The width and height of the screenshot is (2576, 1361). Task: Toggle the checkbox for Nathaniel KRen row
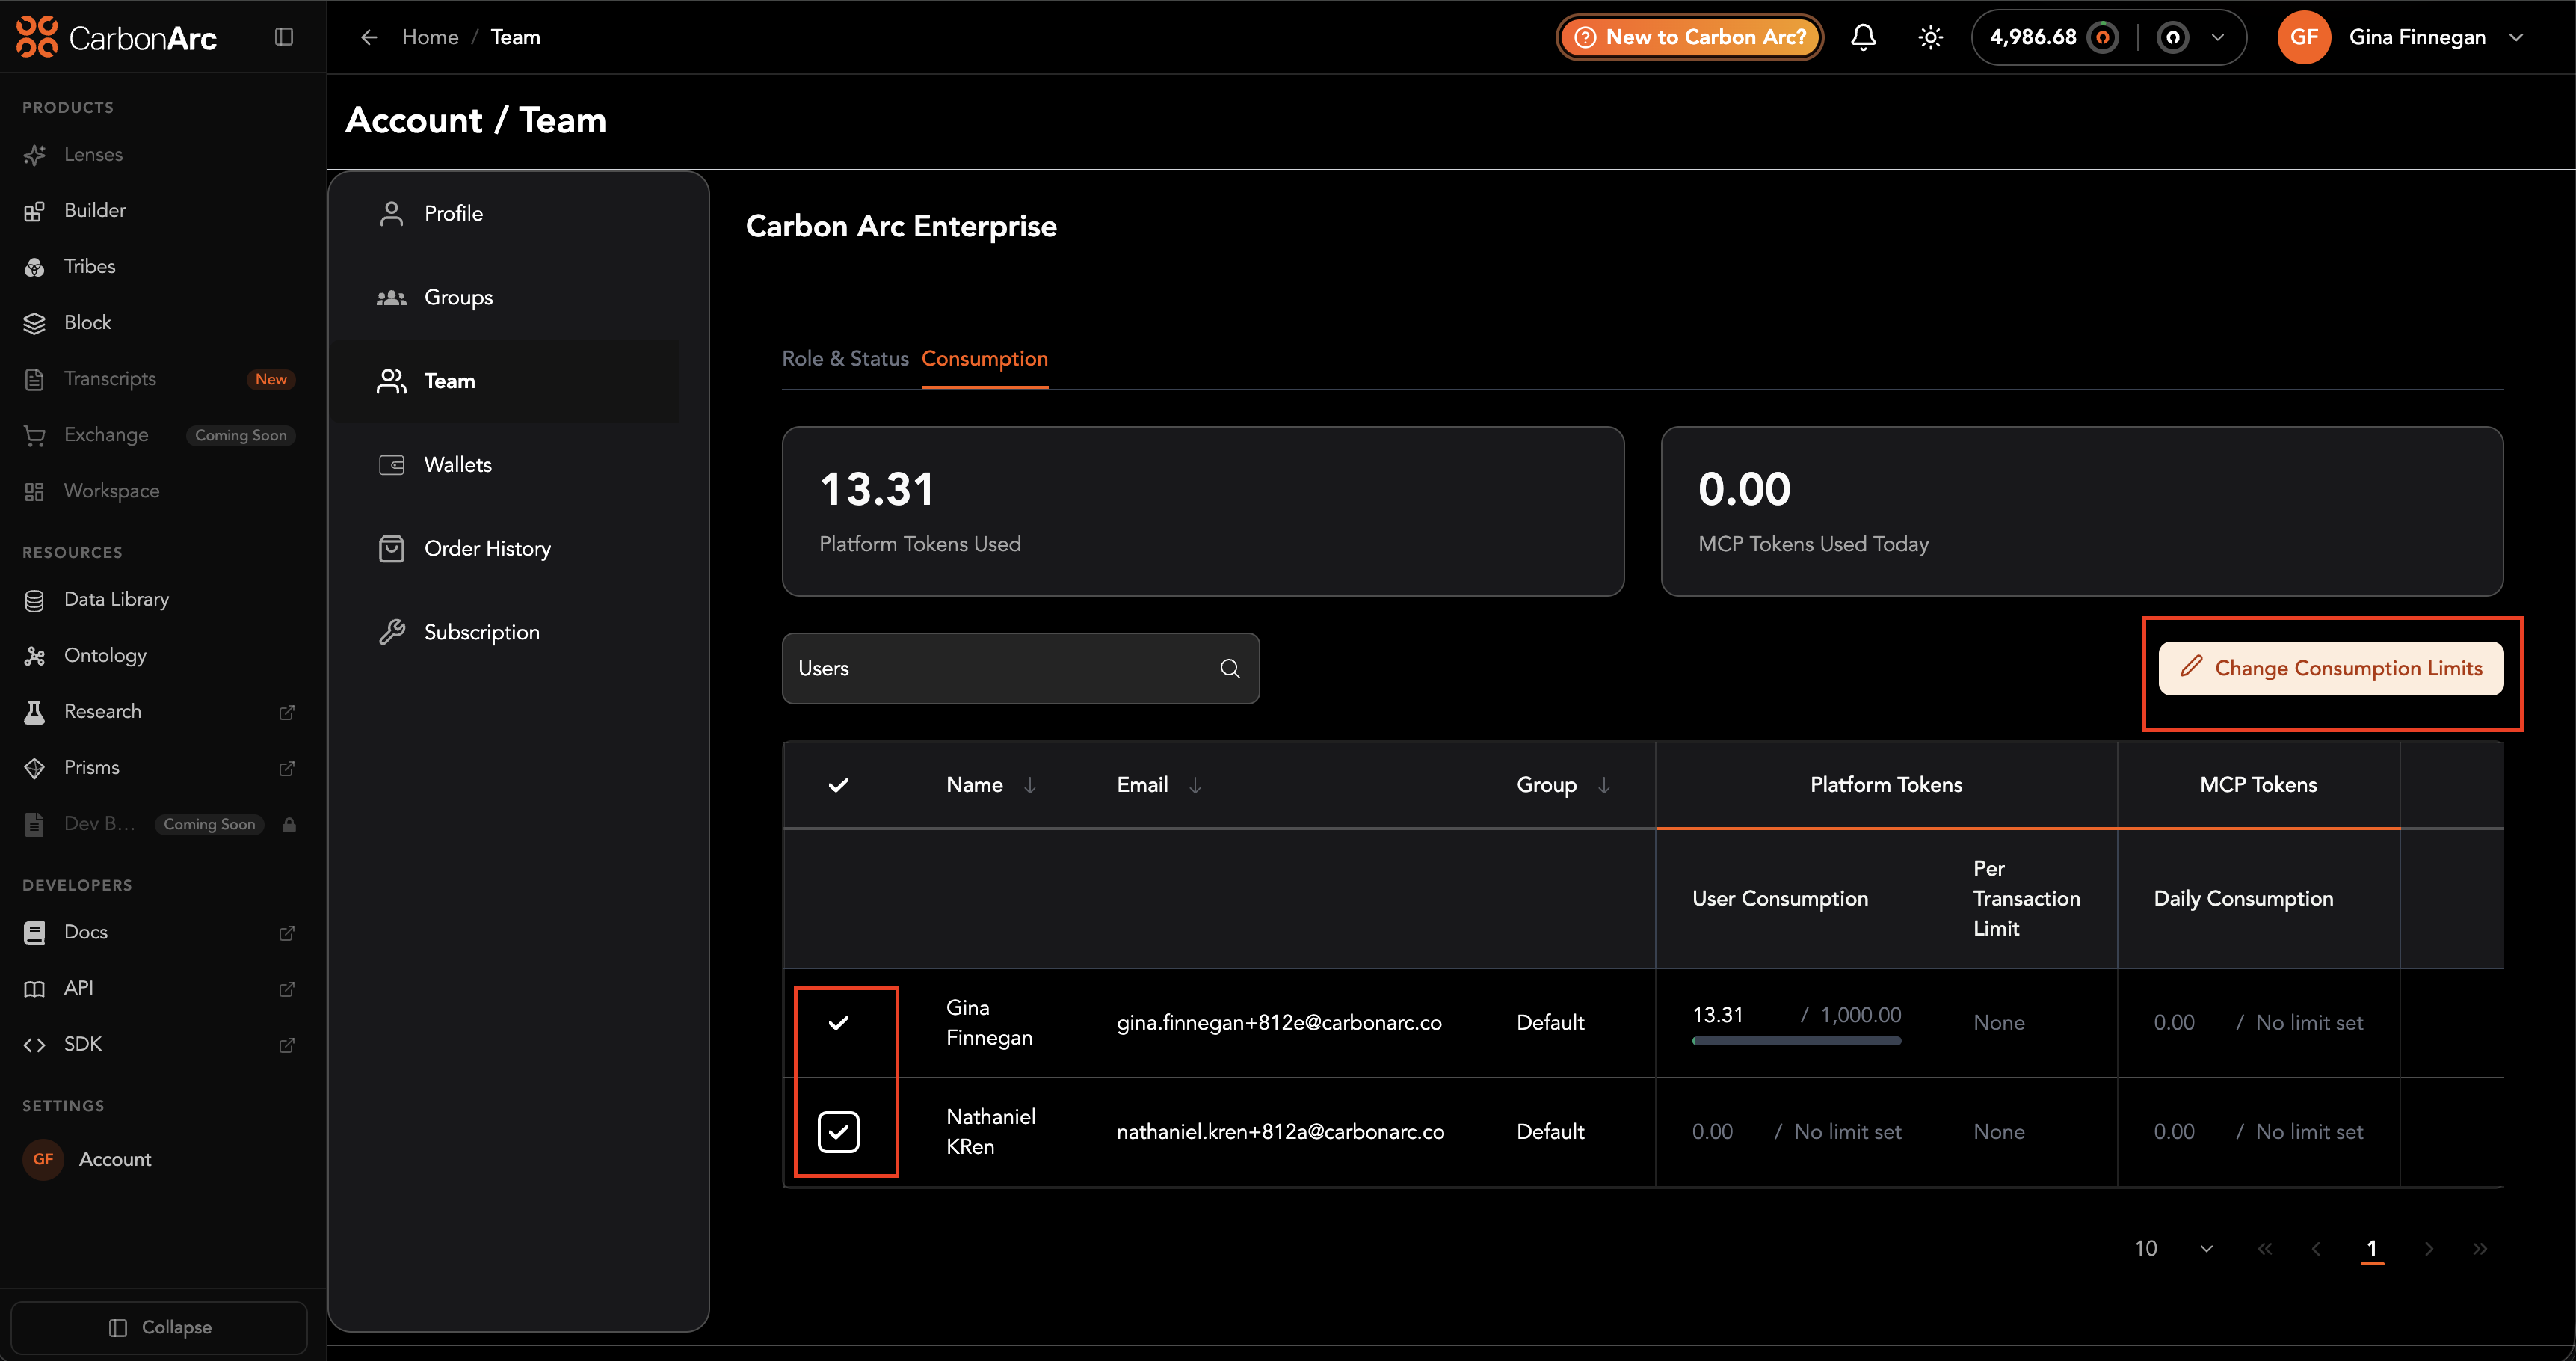point(839,1131)
